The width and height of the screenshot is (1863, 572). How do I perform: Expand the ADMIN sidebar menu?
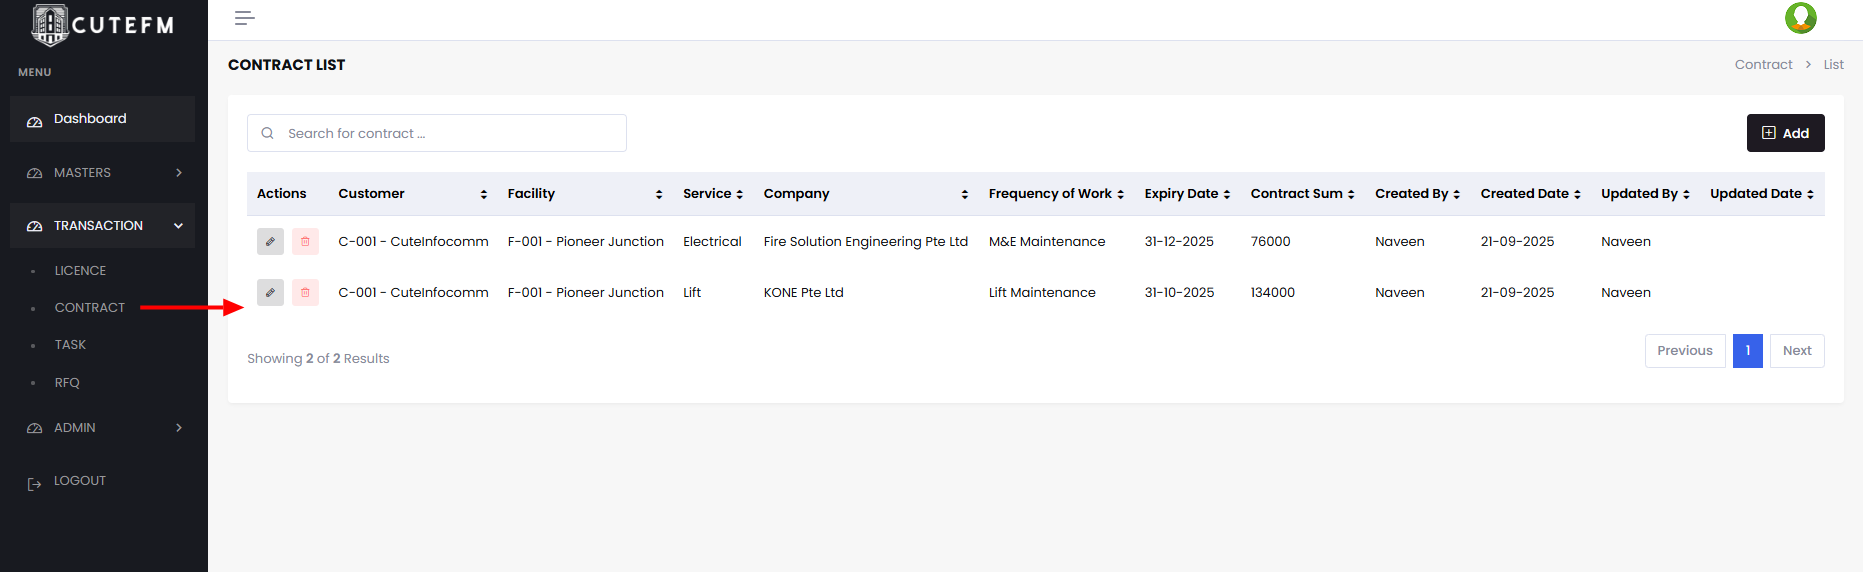point(102,428)
